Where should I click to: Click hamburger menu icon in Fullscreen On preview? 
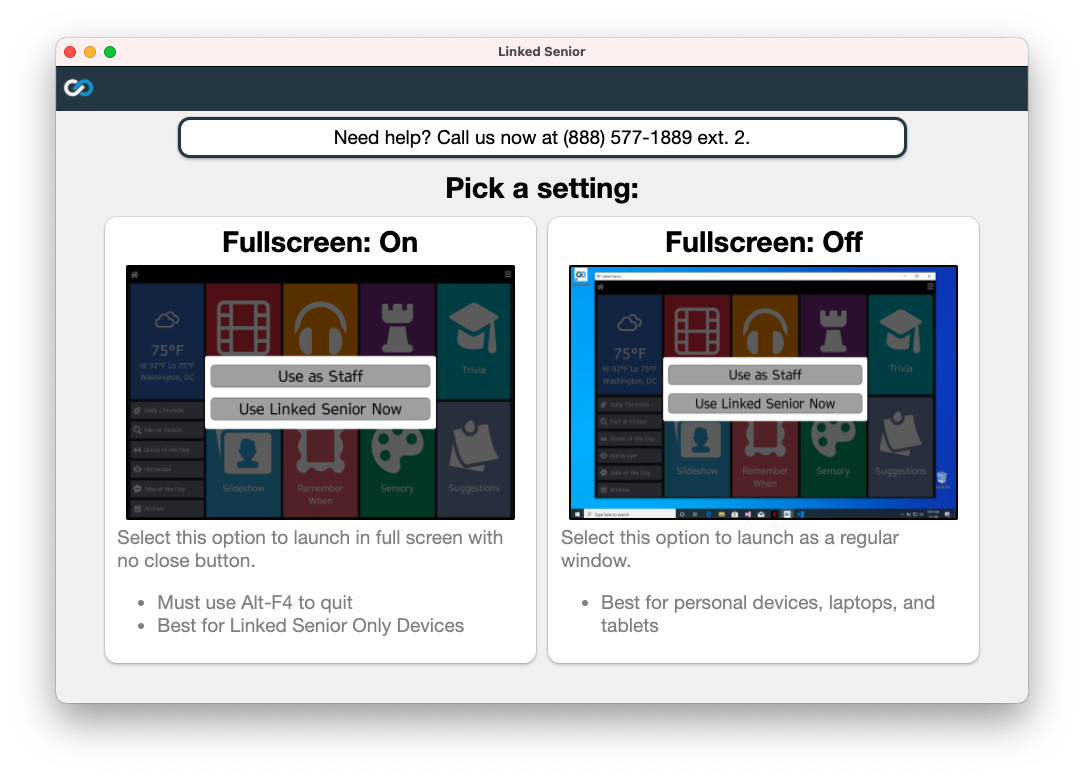click(x=508, y=274)
